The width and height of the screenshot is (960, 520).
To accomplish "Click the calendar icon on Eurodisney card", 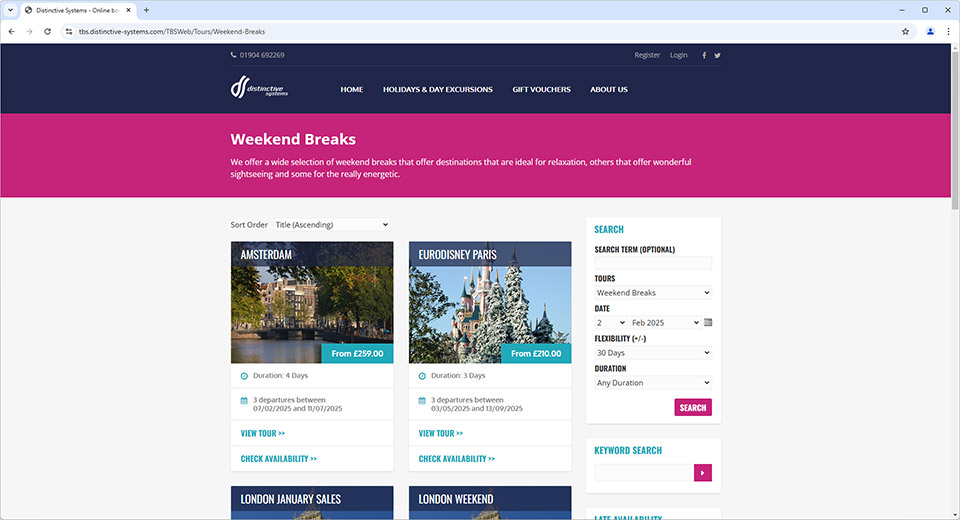I will coord(422,401).
